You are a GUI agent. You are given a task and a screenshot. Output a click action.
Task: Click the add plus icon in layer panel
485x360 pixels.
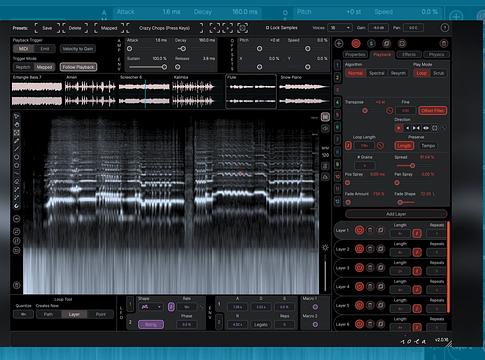339,43
